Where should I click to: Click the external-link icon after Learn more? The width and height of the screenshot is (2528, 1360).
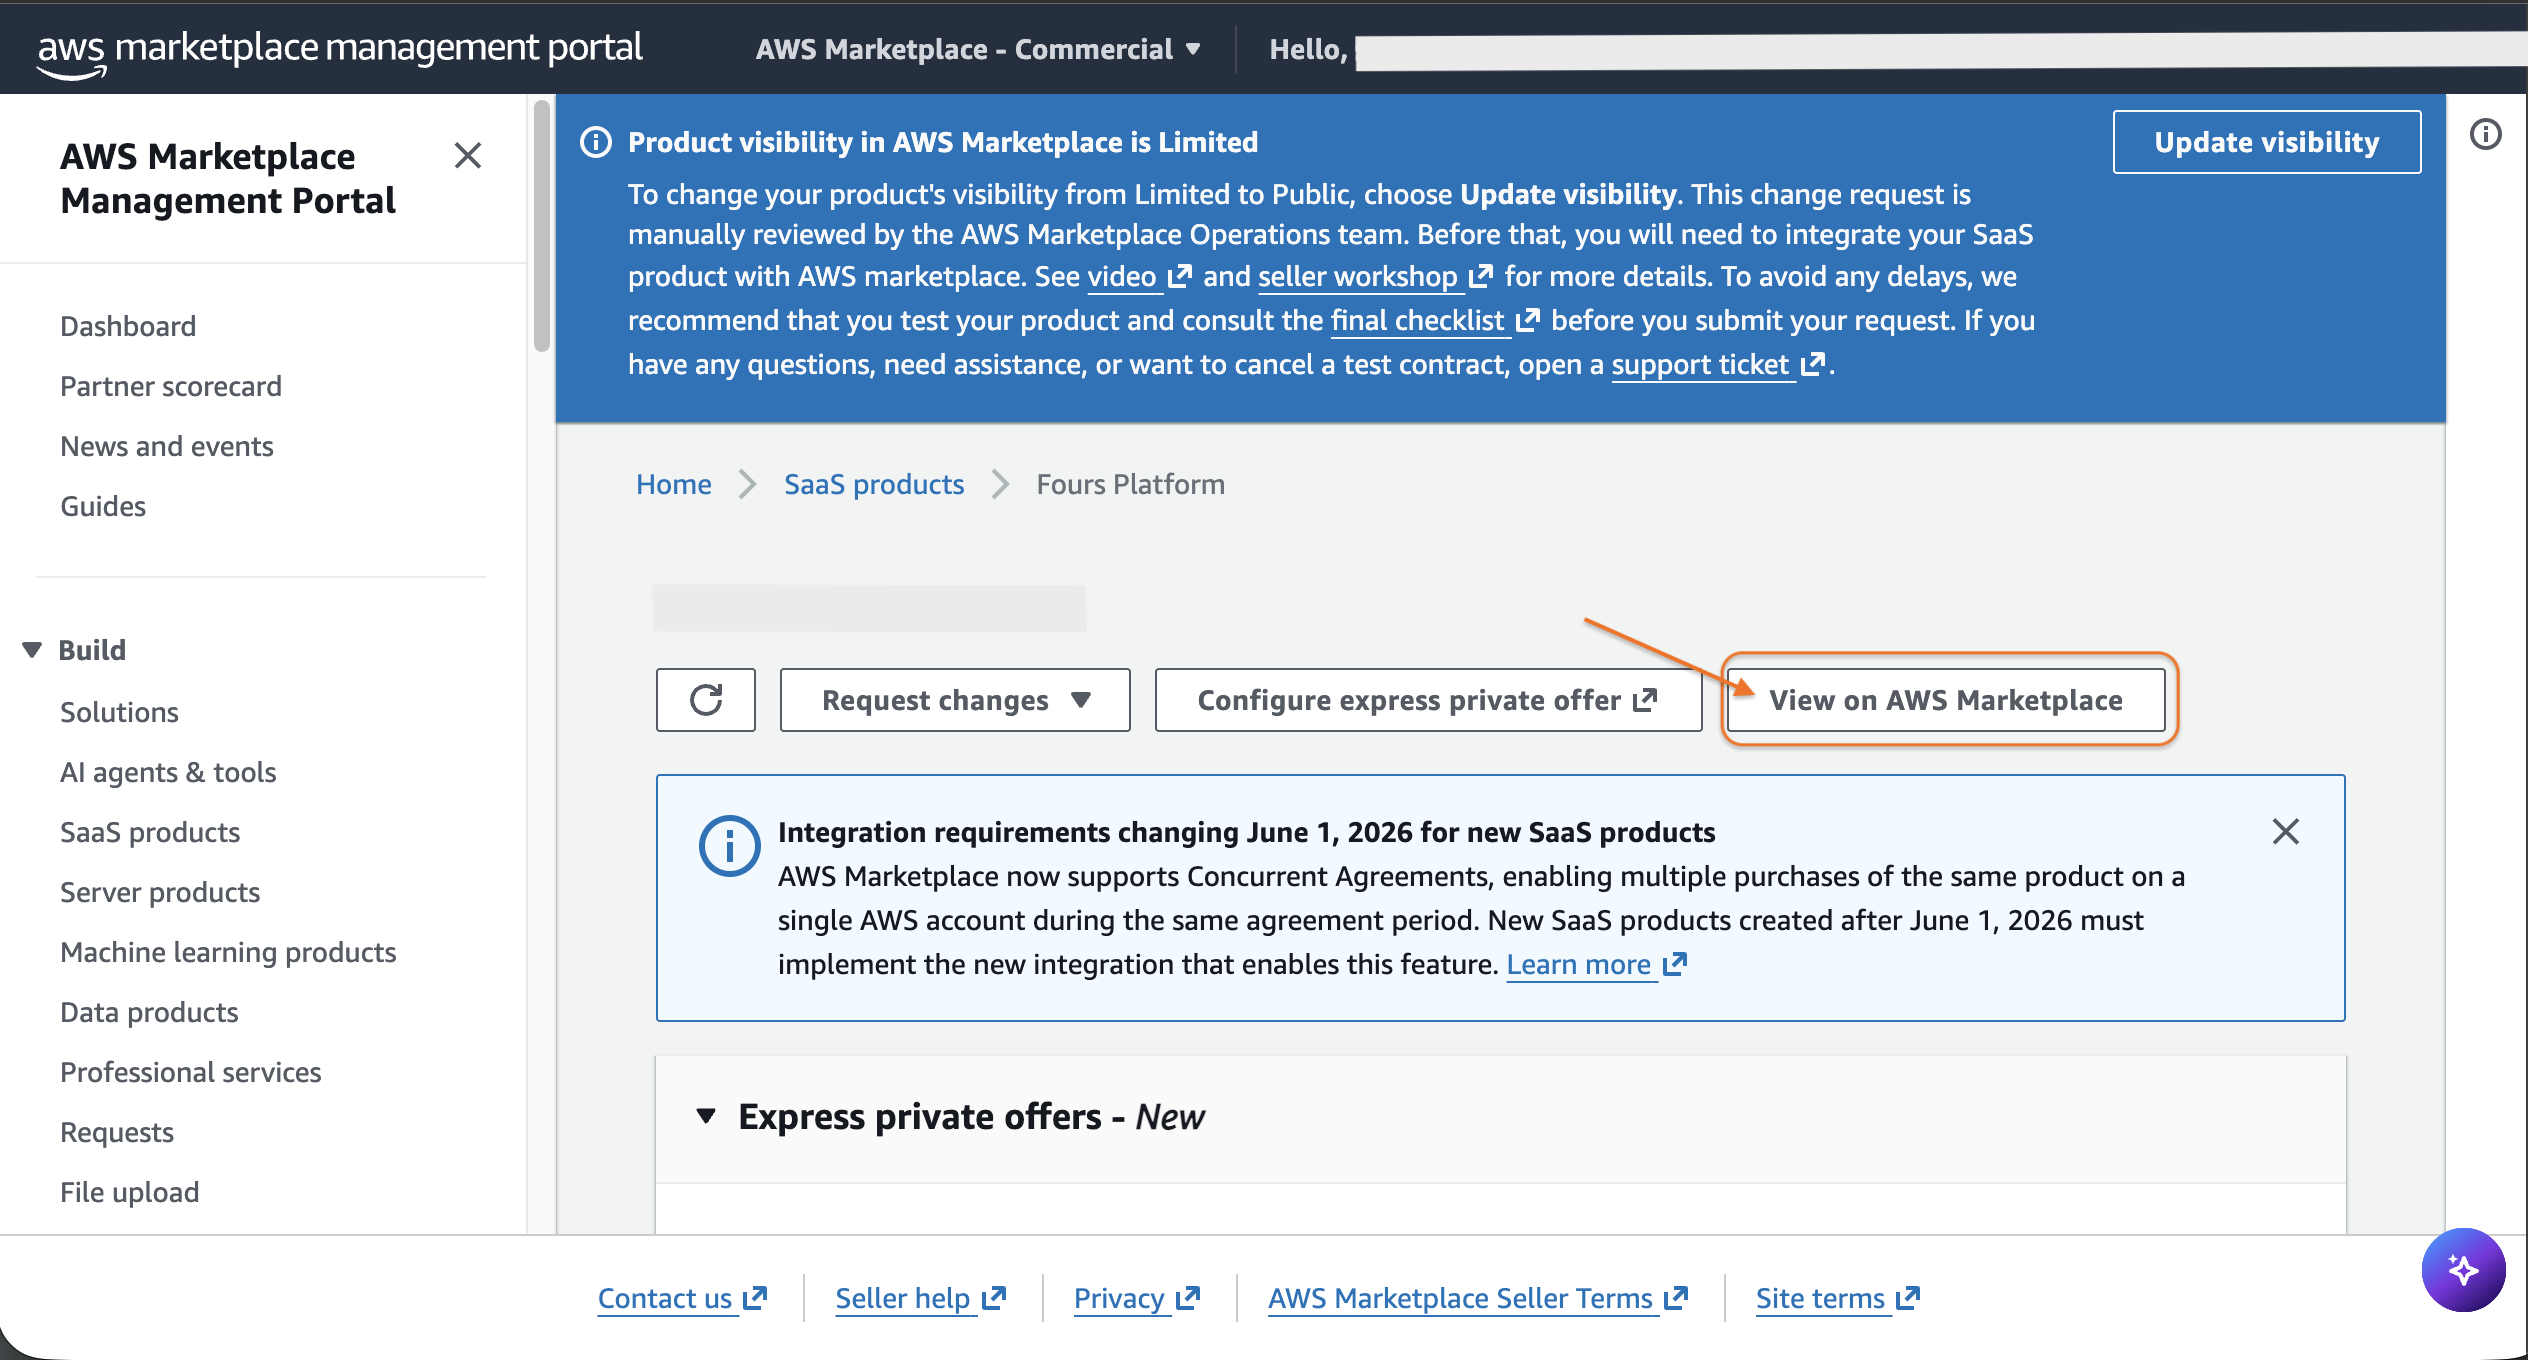[x=1675, y=964]
